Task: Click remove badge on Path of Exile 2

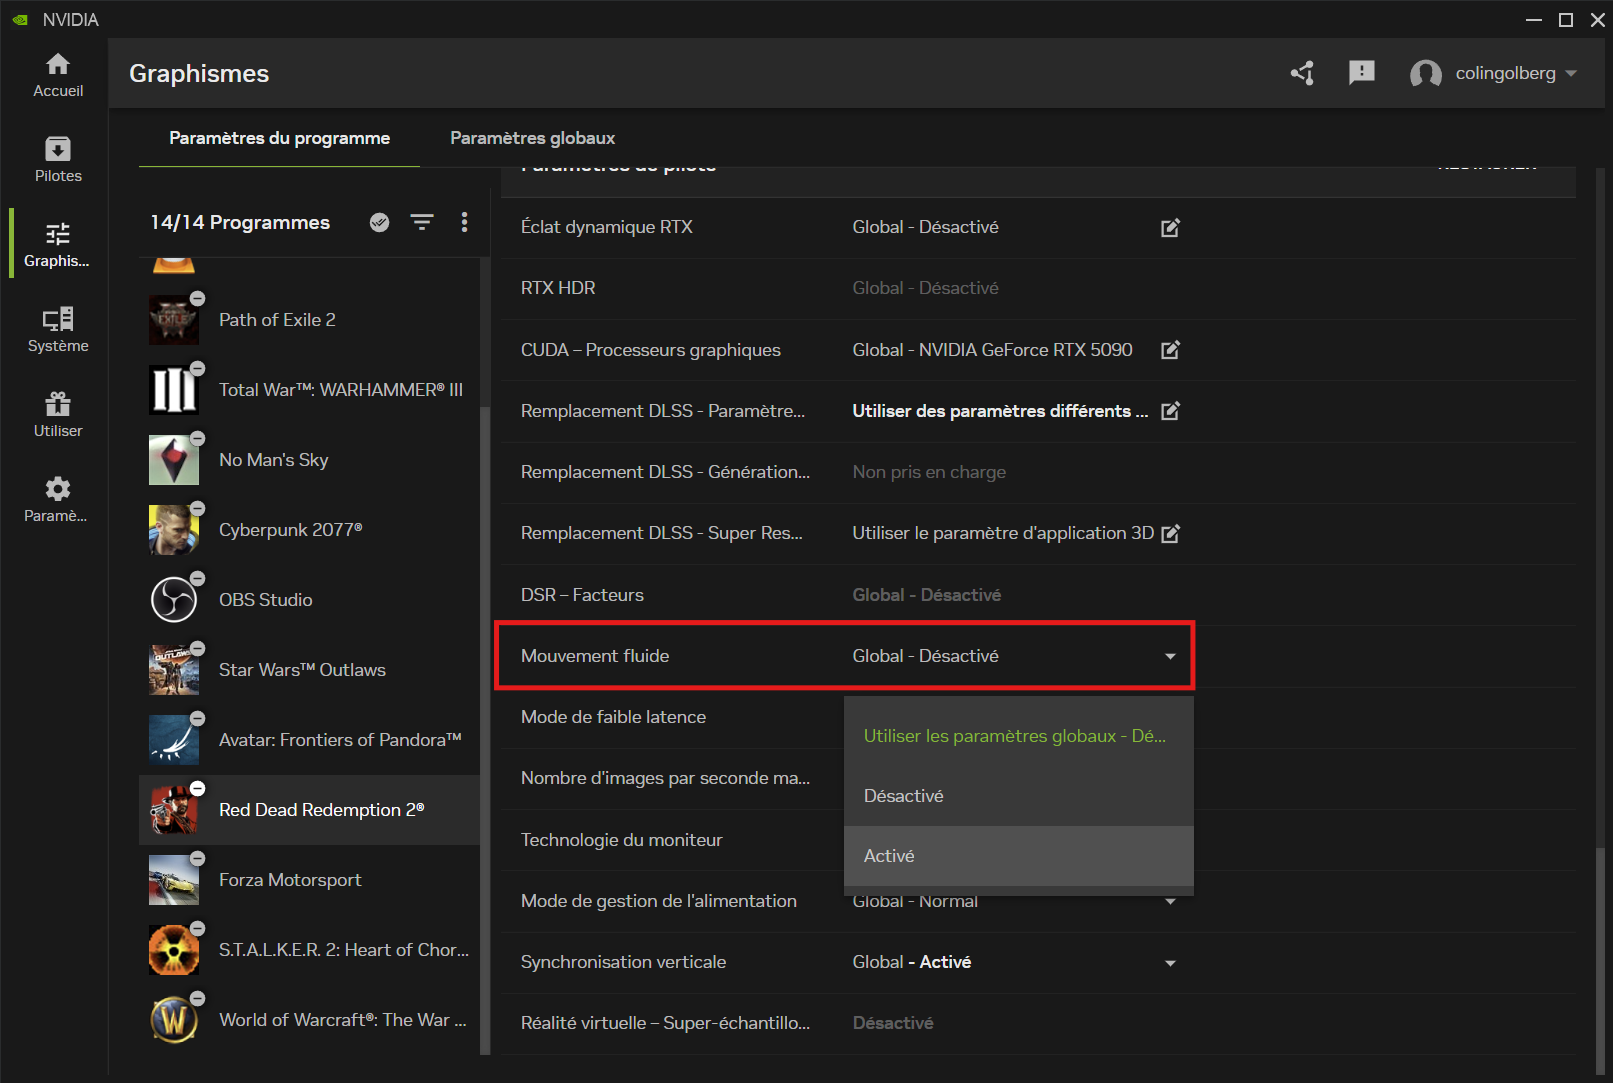Action: pos(198,299)
